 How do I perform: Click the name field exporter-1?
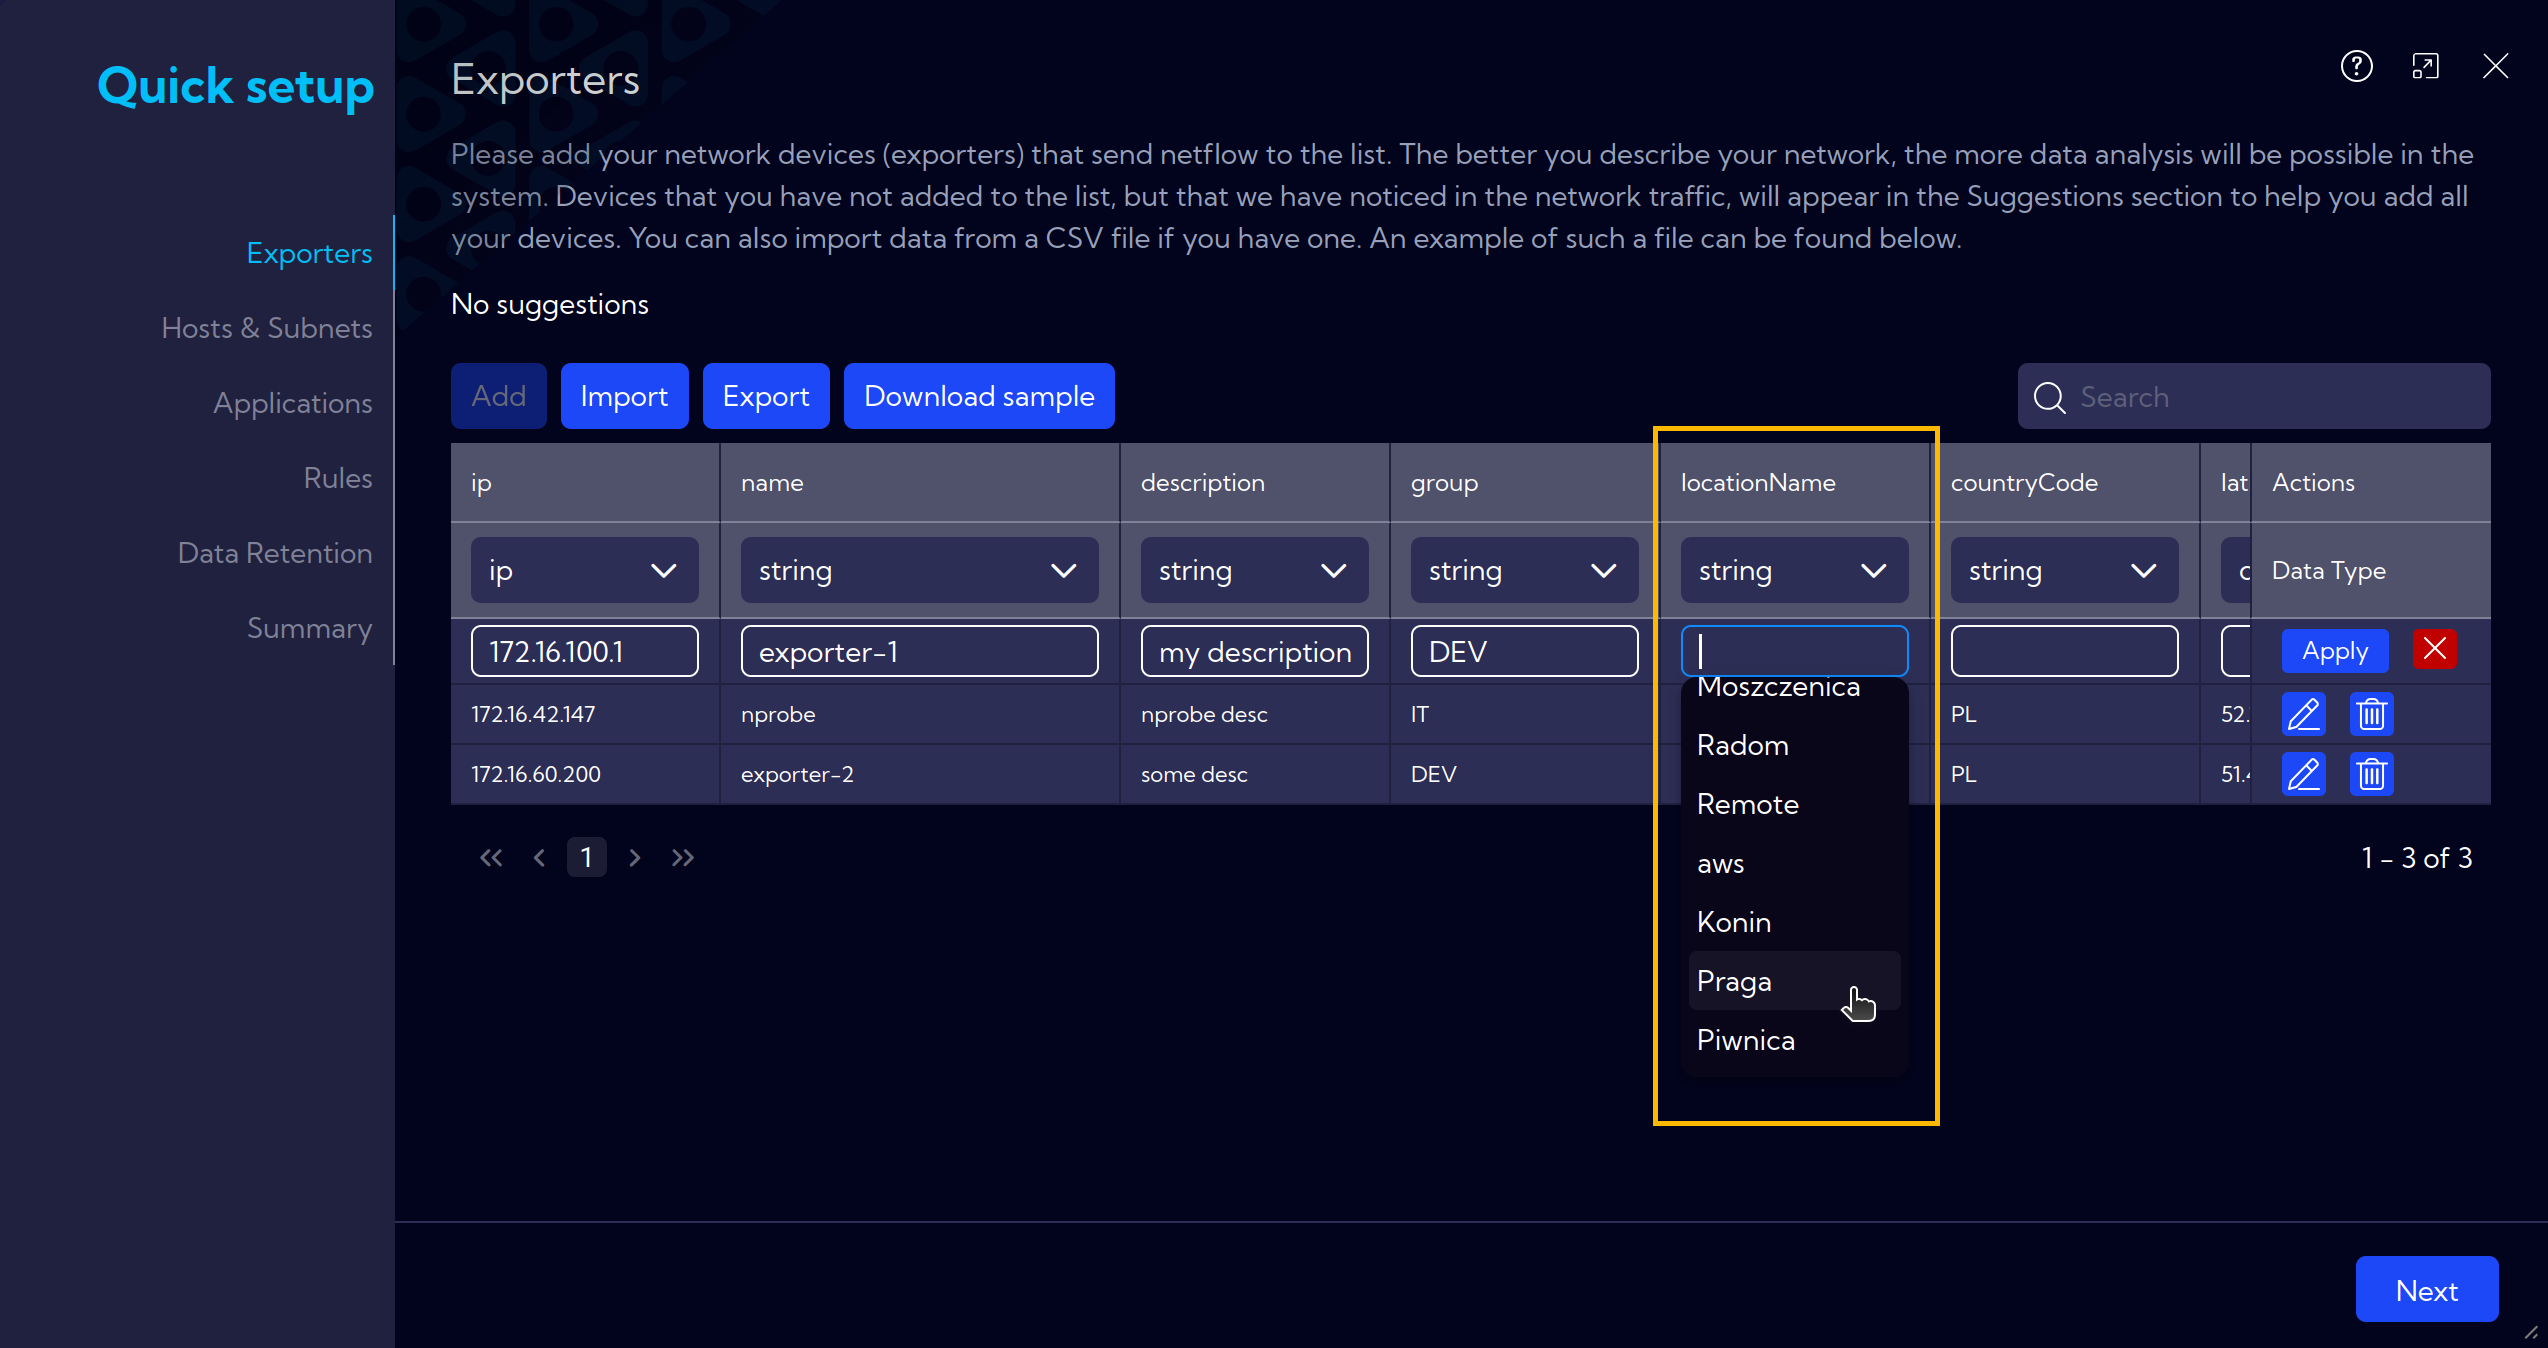click(919, 651)
